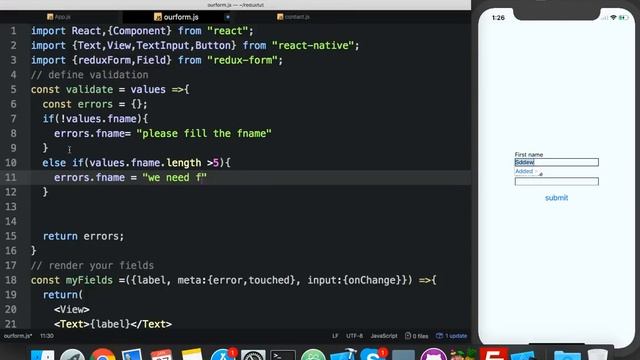Screen dimensions: 640x360
Task: Click line number 18 in the gutter
Action: tap(11, 280)
